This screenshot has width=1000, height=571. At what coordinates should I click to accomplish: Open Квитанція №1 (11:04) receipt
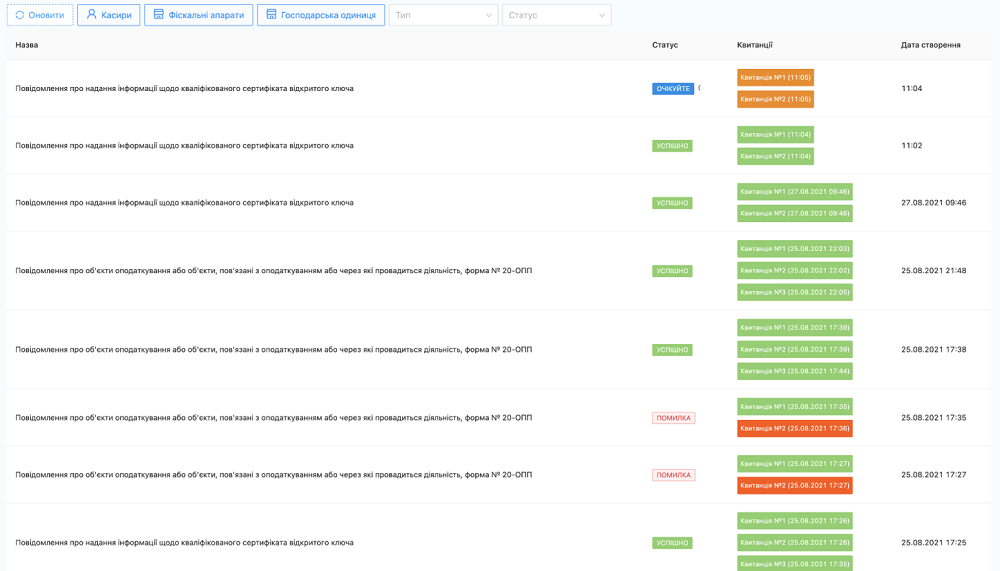tap(775, 134)
